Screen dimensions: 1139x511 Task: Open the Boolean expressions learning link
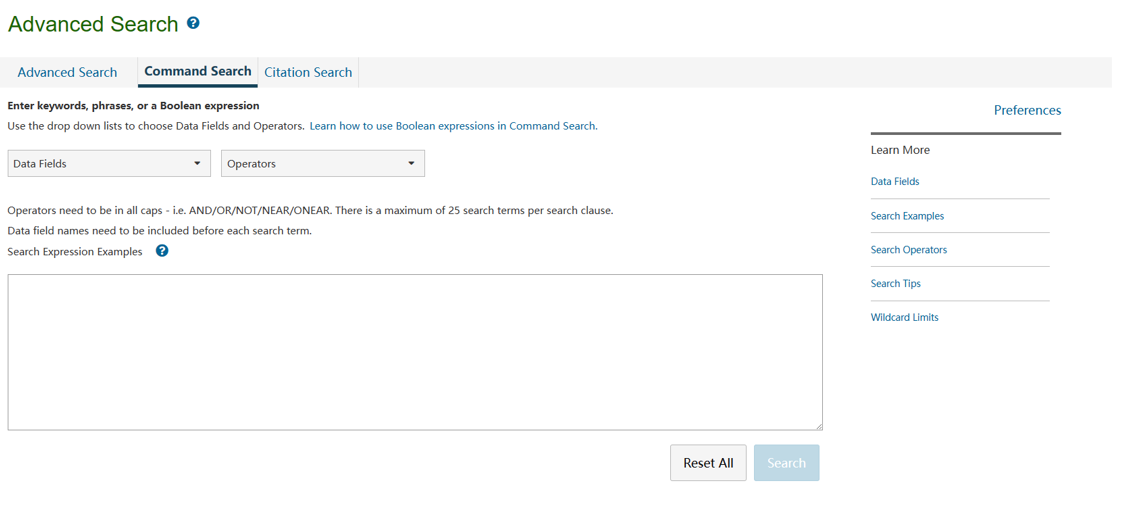click(453, 126)
